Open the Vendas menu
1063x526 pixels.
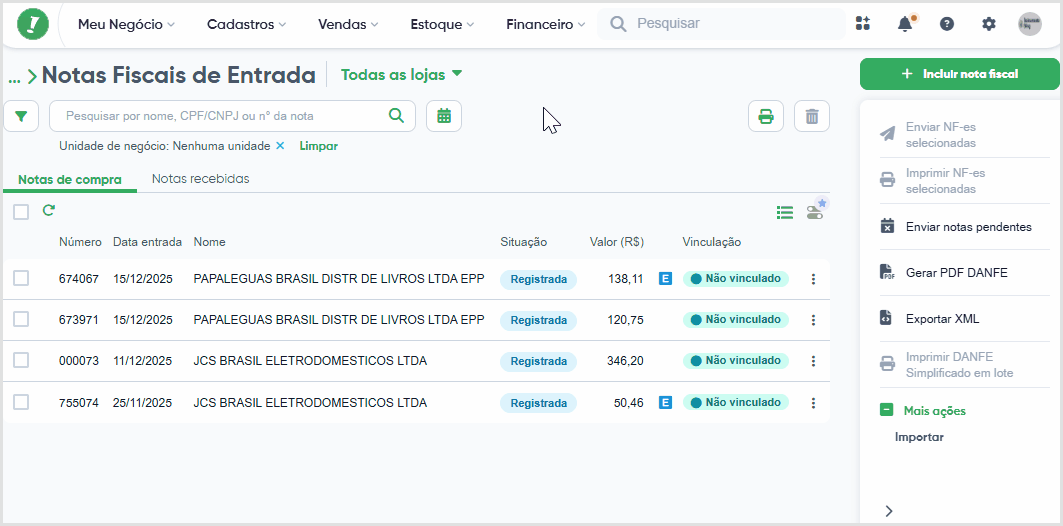click(348, 24)
